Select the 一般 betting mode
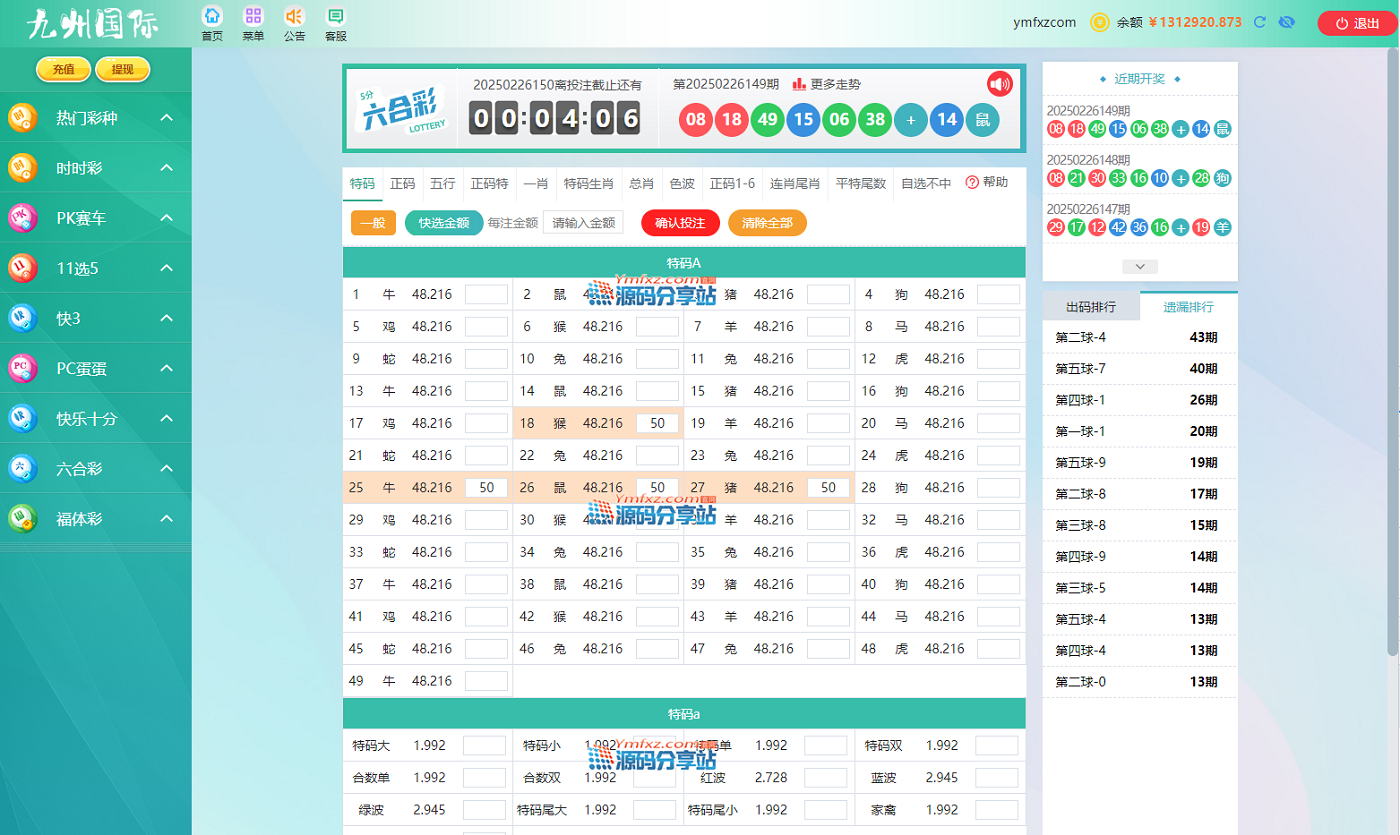 point(373,223)
